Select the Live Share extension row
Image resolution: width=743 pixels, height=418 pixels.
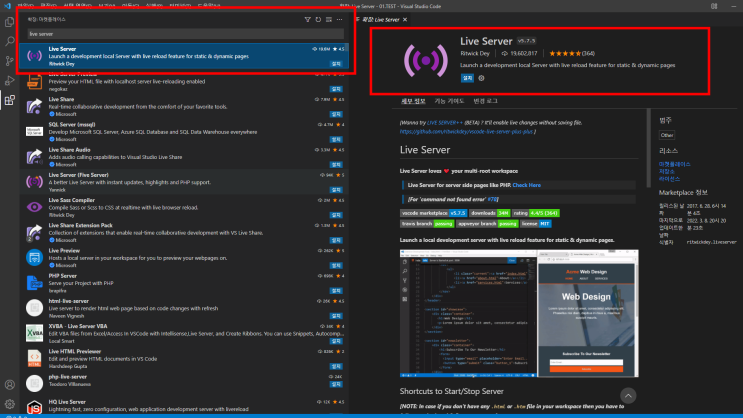(x=184, y=107)
